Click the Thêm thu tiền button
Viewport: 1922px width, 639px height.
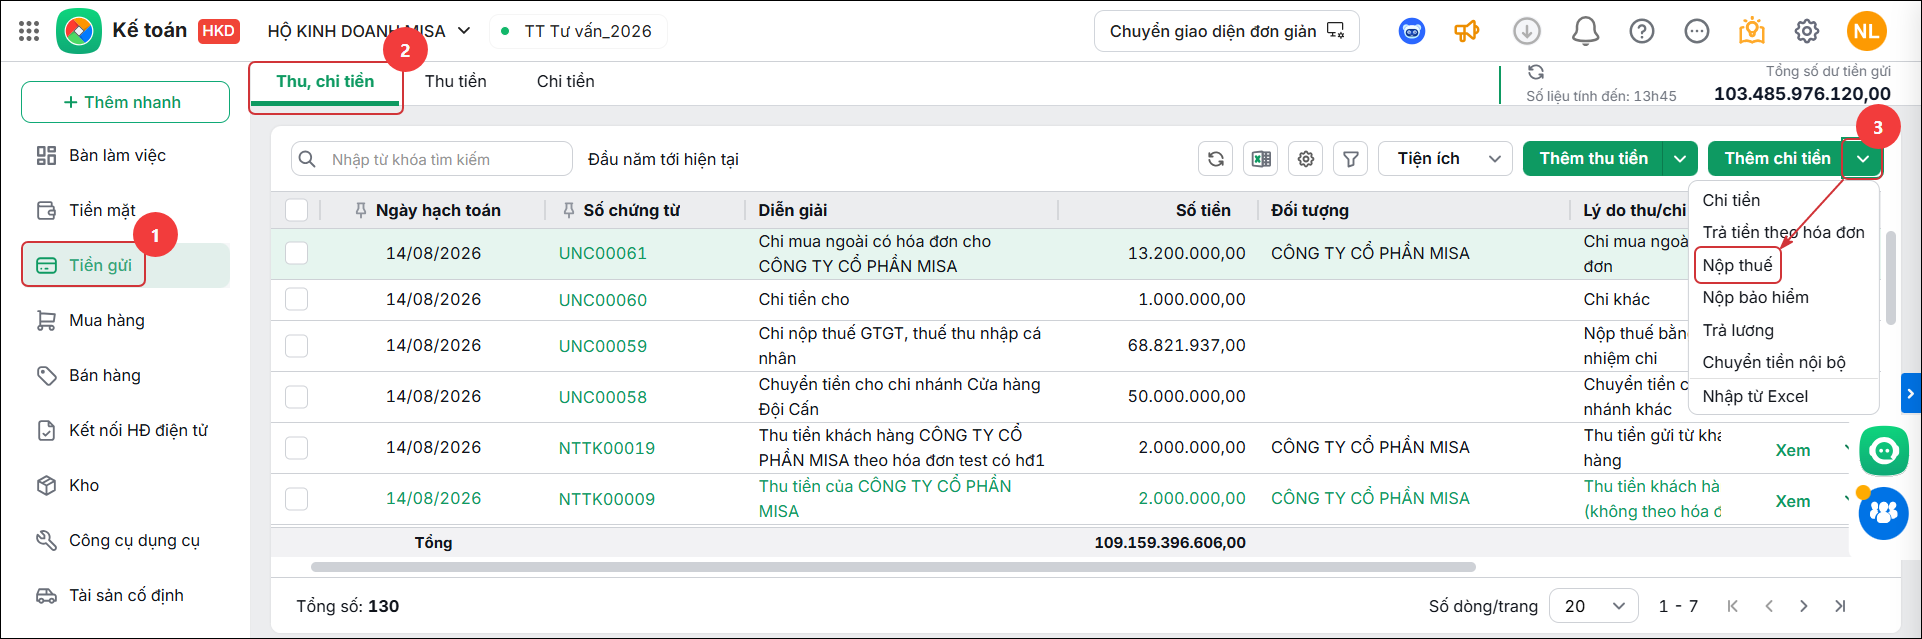coord(1593,159)
